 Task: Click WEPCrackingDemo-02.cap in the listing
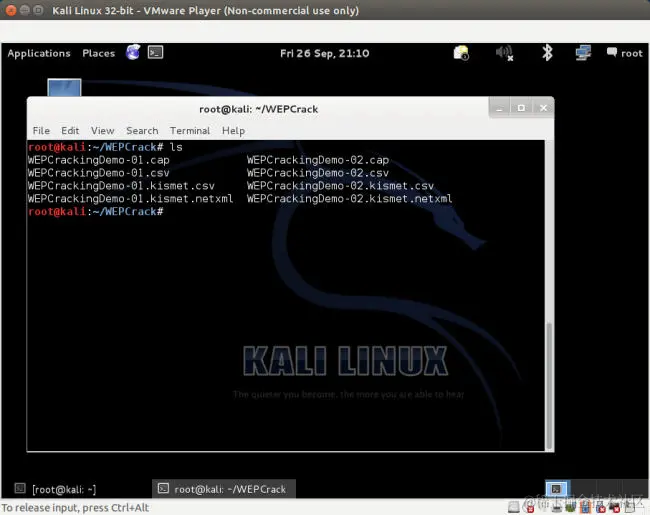318,160
